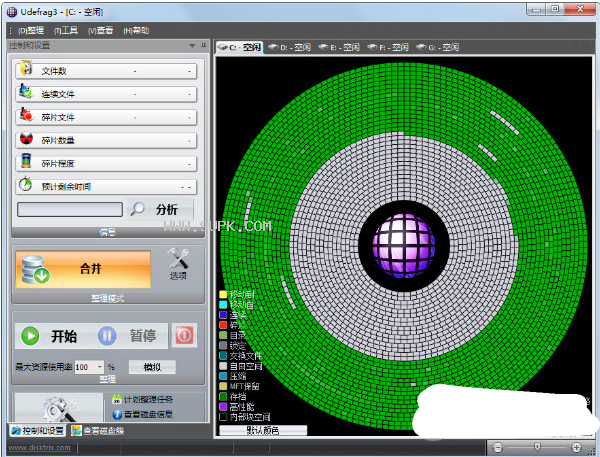Click the 暂停 pause button text
The width and height of the screenshot is (600, 457).
point(143,336)
